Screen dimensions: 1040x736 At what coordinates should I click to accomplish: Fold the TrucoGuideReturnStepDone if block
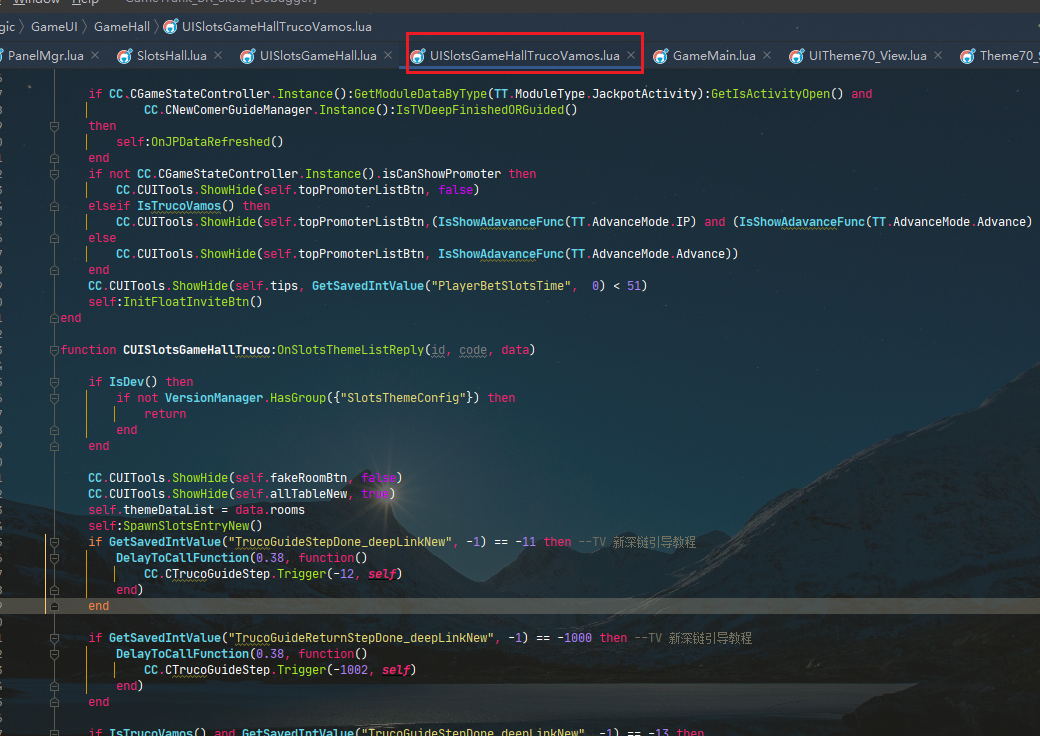tap(54, 638)
